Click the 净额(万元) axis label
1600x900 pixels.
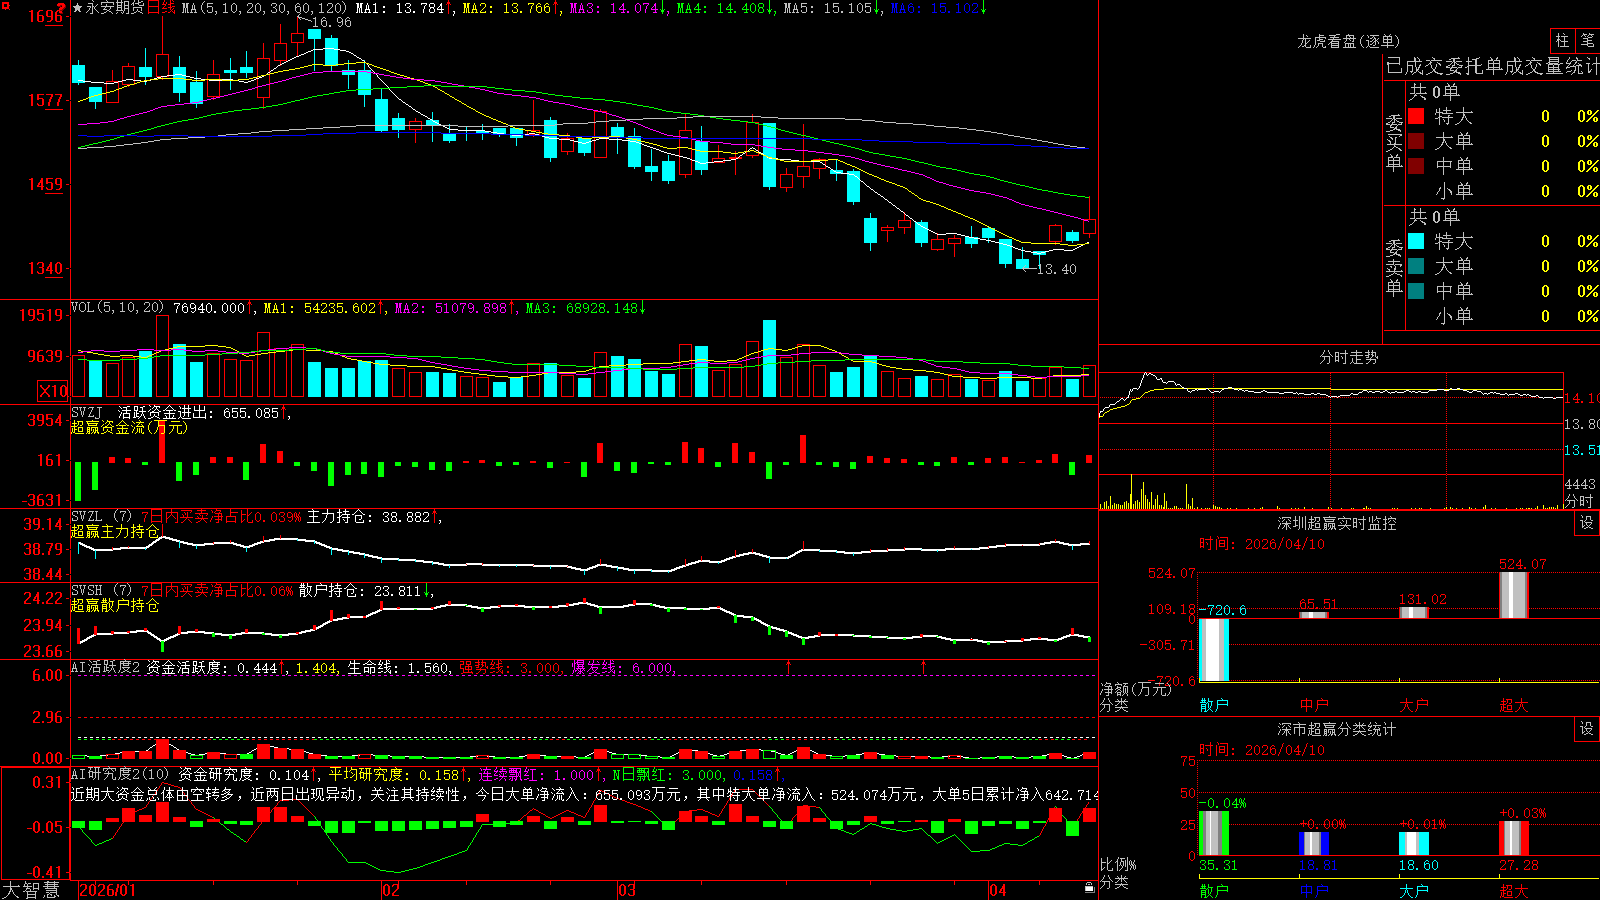coord(1135,689)
